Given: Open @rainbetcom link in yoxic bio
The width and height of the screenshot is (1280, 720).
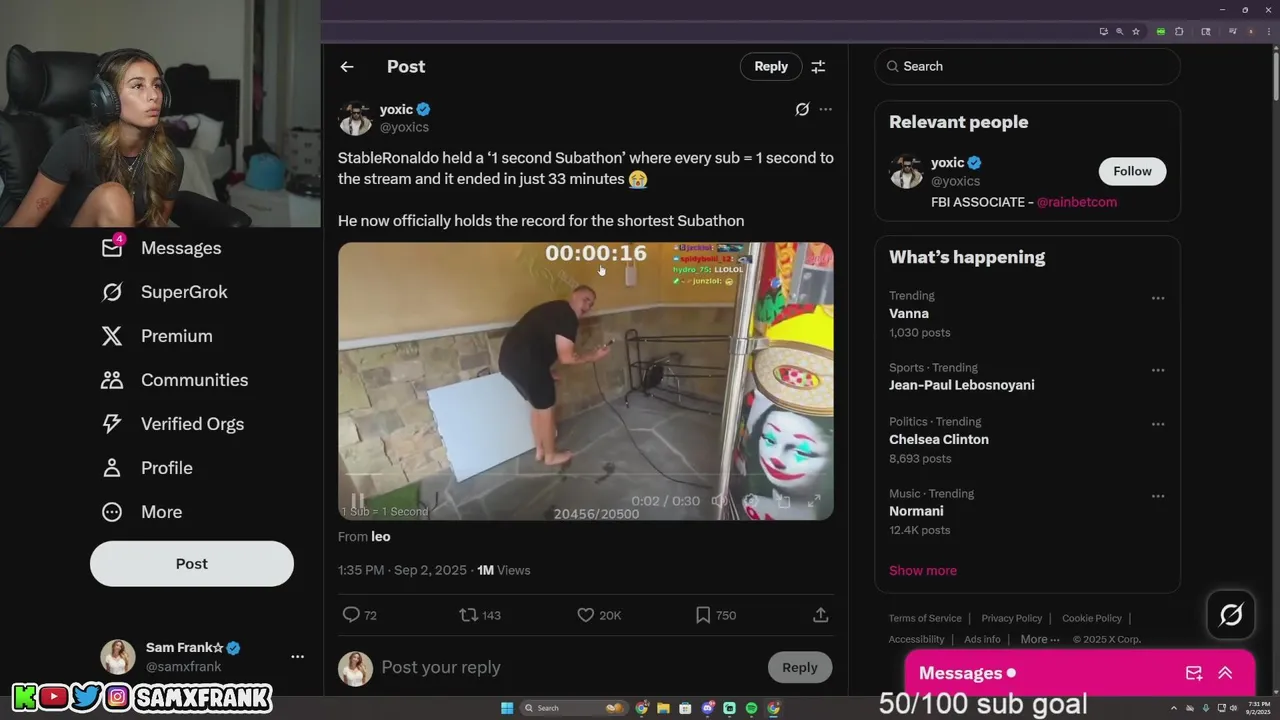Looking at the screenshot, I should [1076, 202].
